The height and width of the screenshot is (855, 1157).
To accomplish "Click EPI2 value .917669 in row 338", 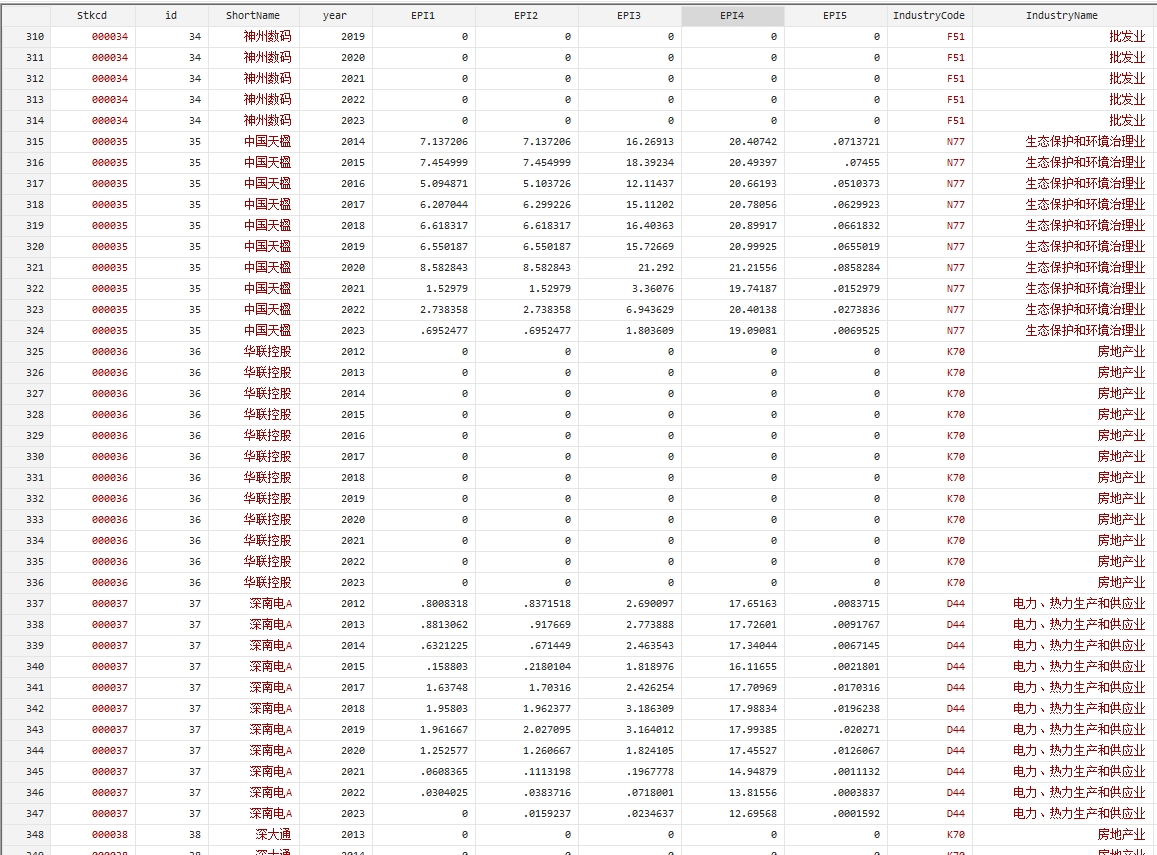I will 550,625.
